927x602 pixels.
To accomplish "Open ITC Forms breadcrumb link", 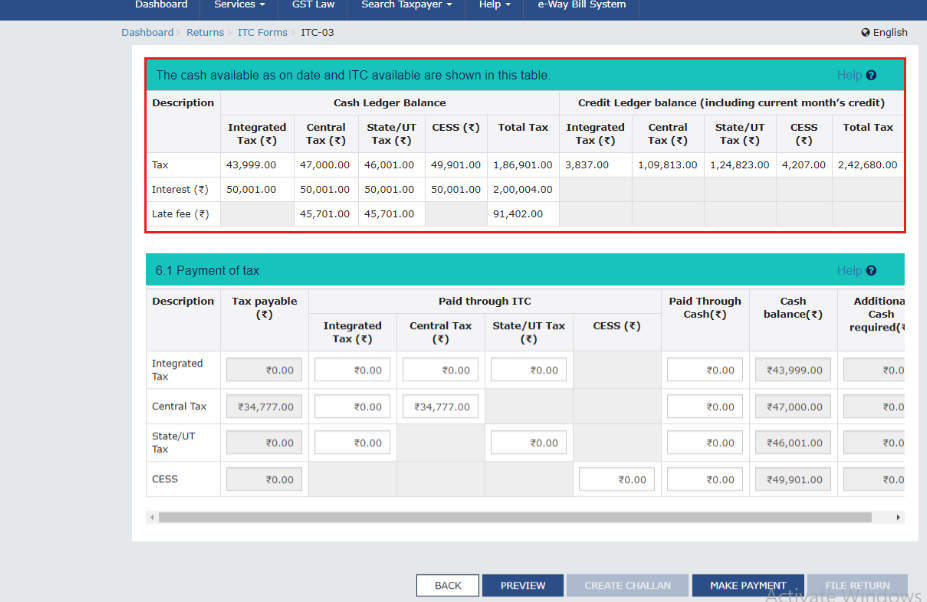I will pos(262,33).
